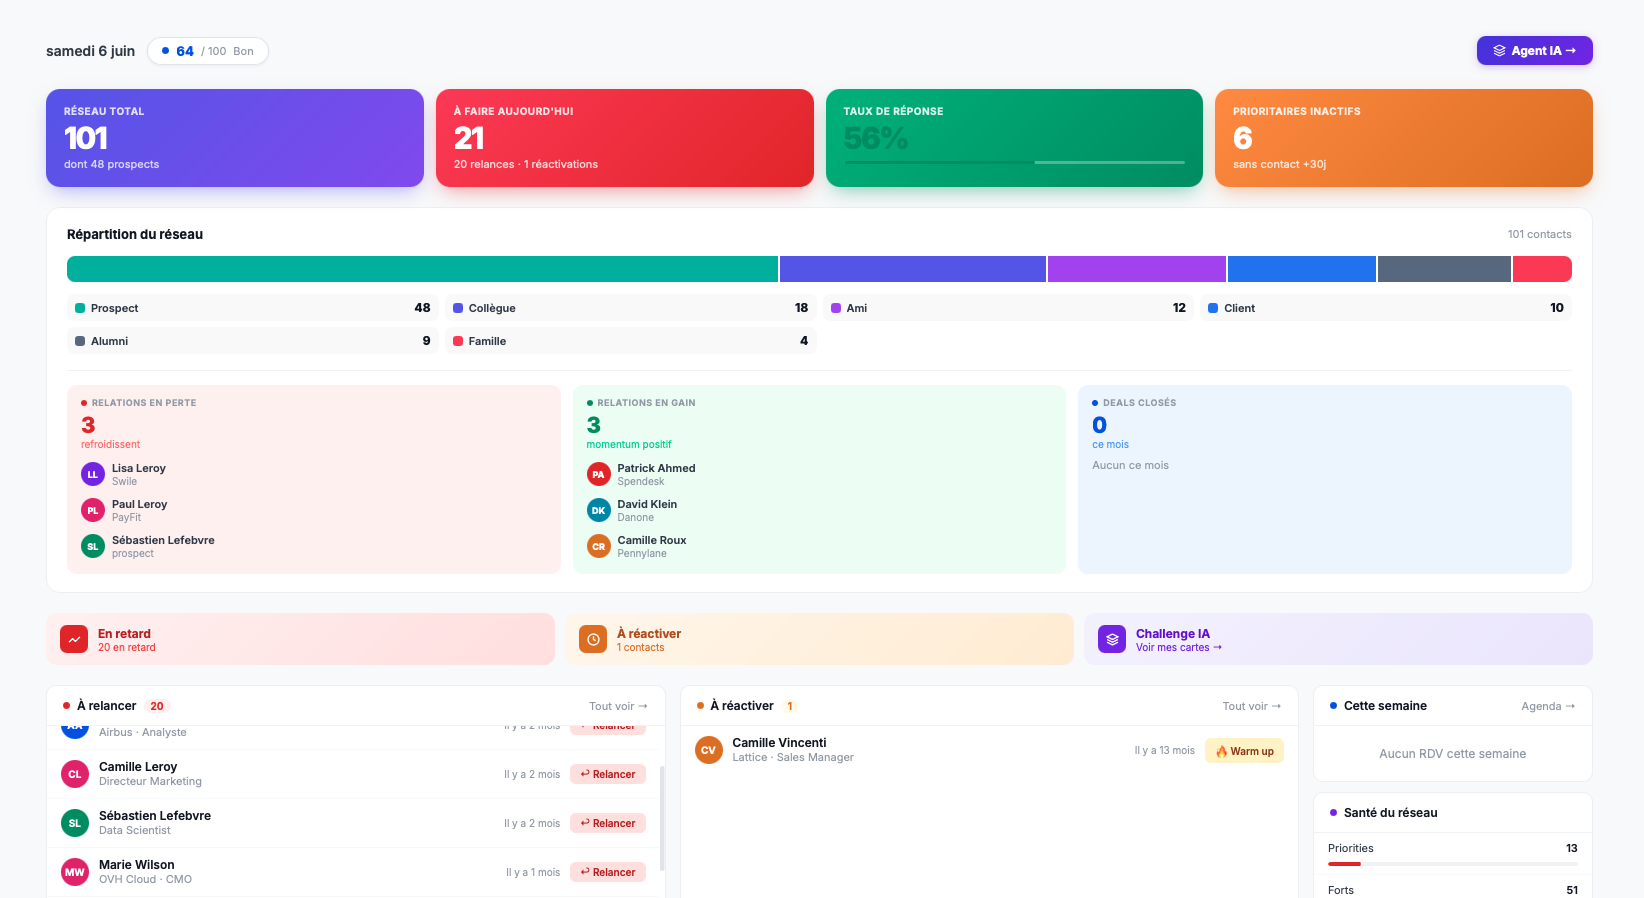Viewport: 1644px width, 898px height.
Task: Click Warm up for Camille Vincenti
Action: coord(1244,751)
